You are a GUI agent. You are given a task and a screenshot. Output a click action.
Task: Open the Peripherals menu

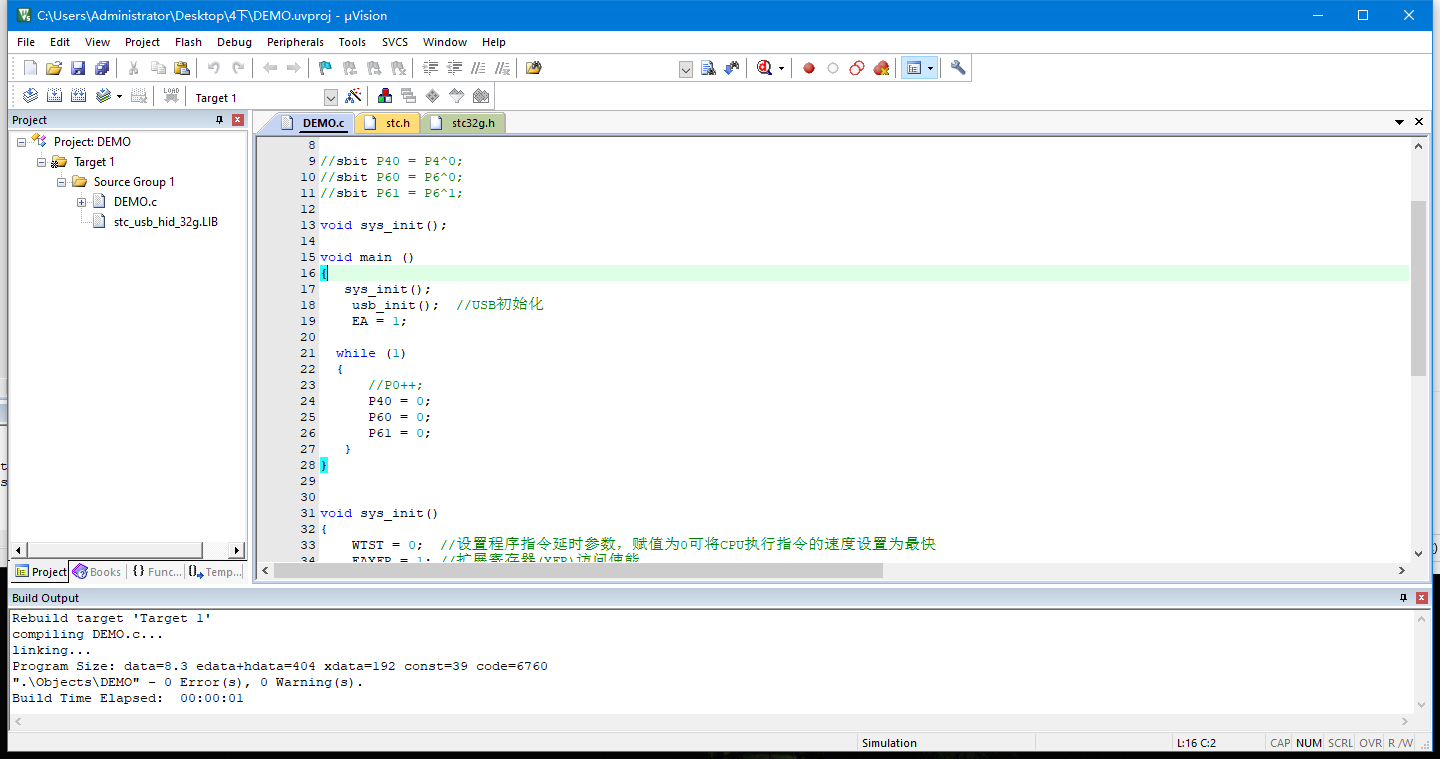click(x=295, y=42)
